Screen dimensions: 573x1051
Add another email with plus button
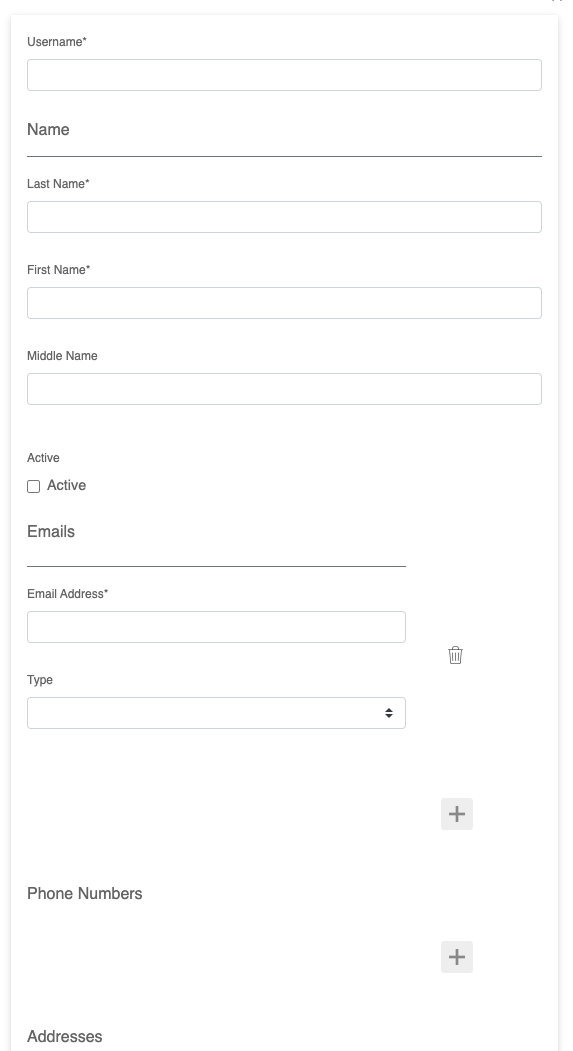(x=457, y=814)
